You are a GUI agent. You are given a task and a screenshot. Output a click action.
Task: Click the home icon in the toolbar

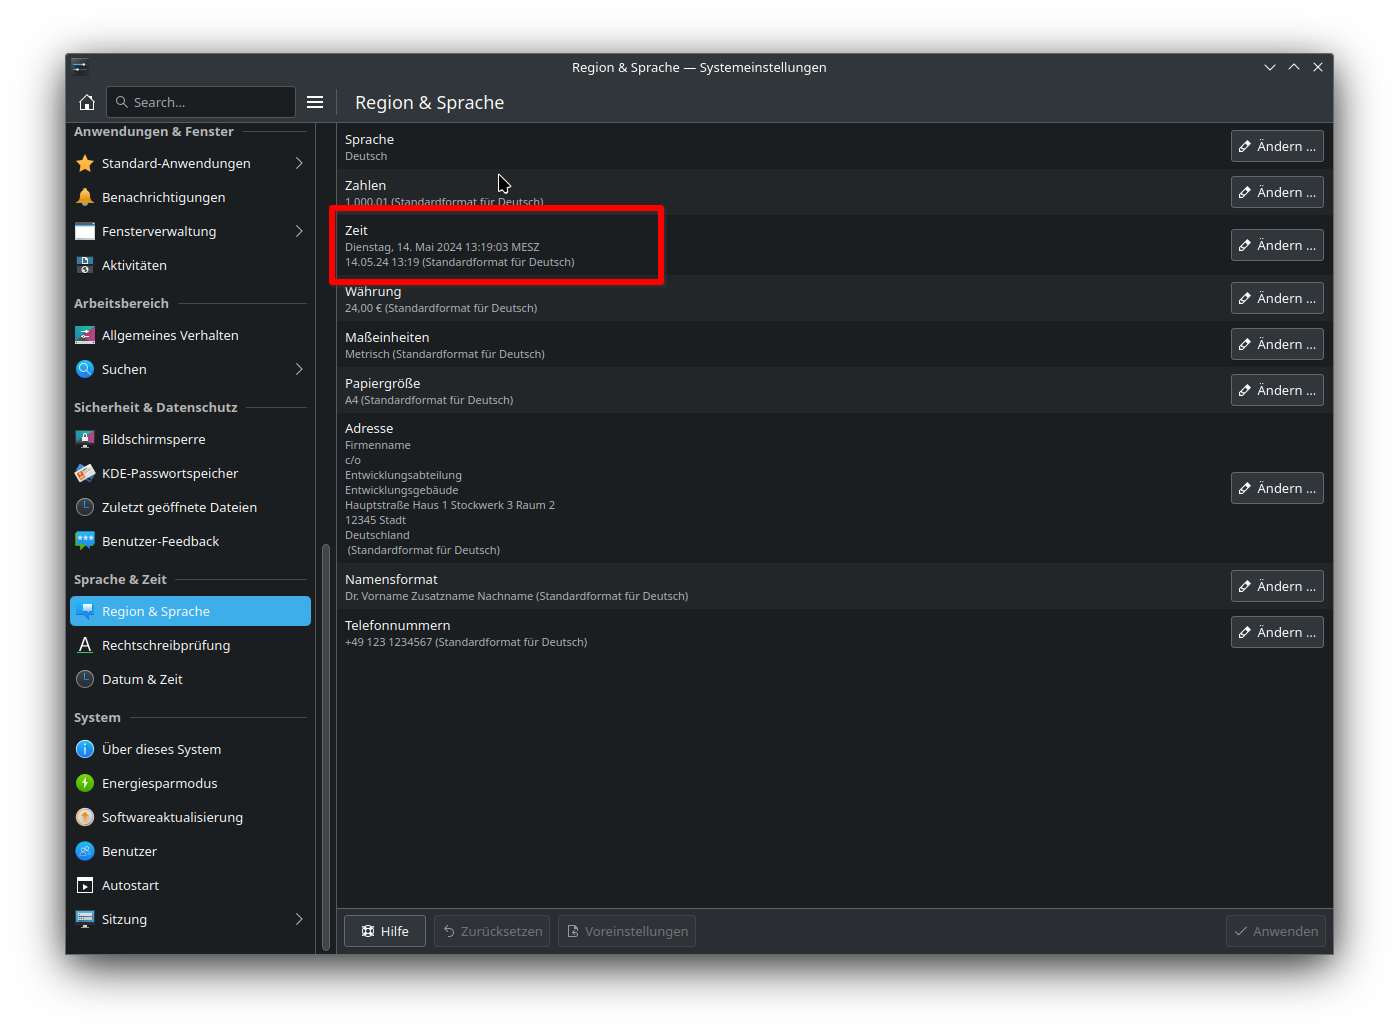pos(87,101)
